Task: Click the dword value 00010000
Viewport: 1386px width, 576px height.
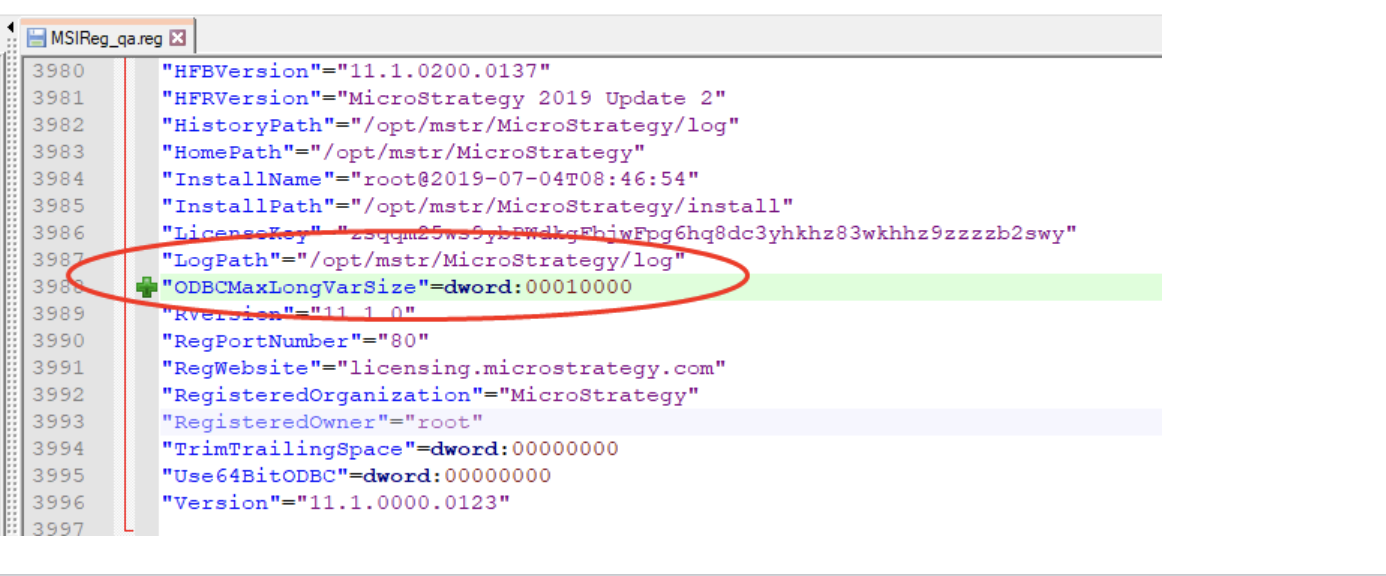Action: tap(582, 287)
